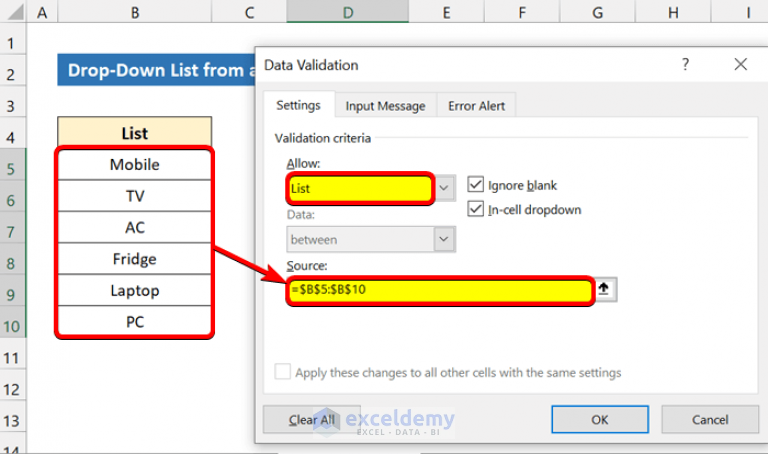The image size is (768, 454).
Task: Close the Data Validation dialog
Action: 741,64
